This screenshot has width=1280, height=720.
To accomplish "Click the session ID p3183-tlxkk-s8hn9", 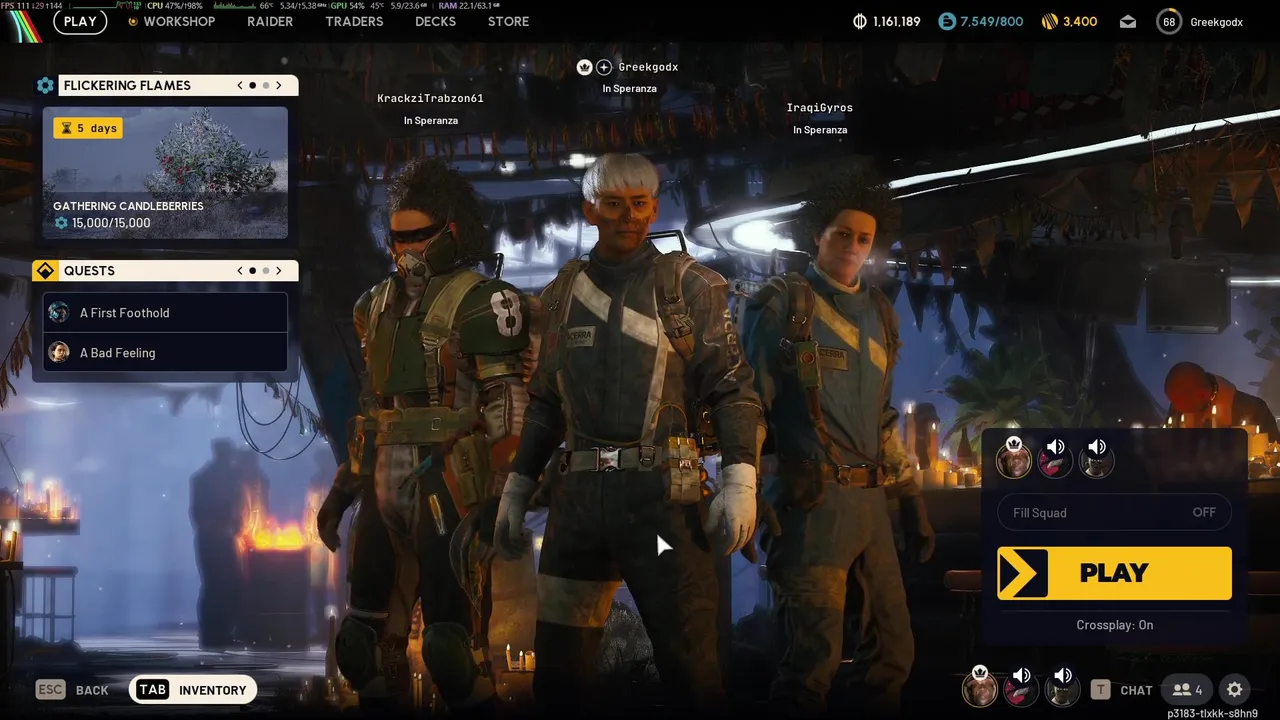I will [x=1212, y=714].
